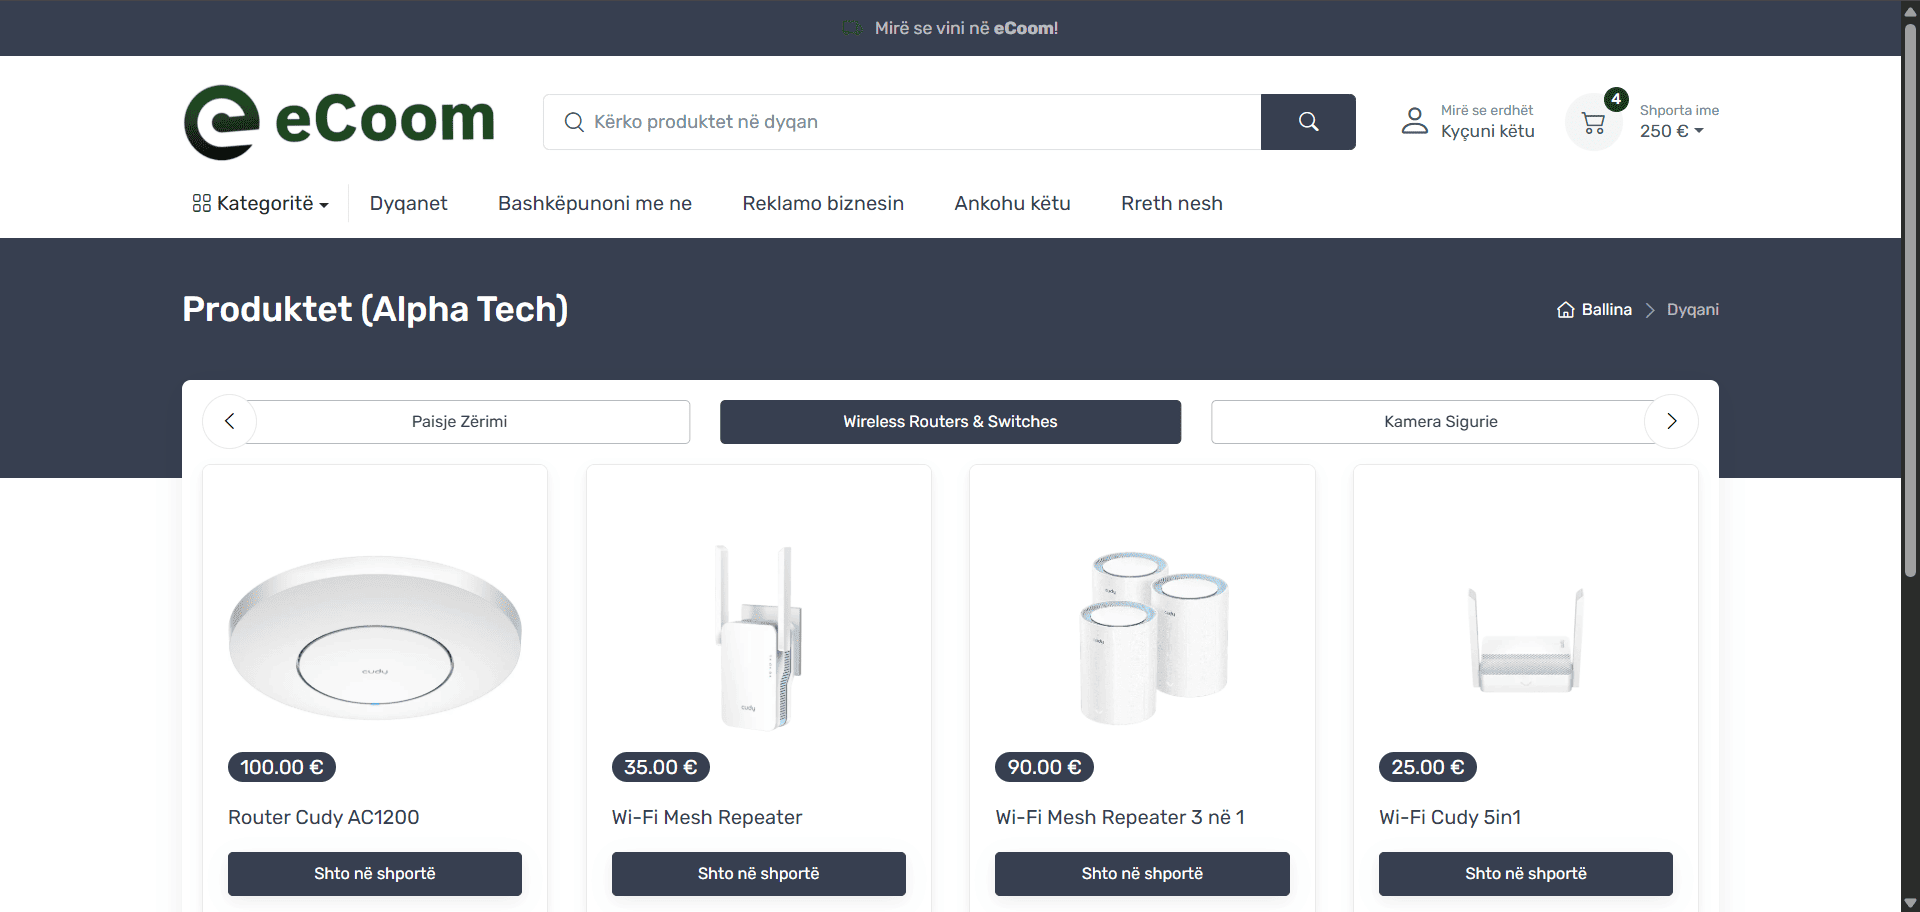Expand the Shporta ime 250 € dropdown
The image size is (1920, 912).
click(1672, 131)
